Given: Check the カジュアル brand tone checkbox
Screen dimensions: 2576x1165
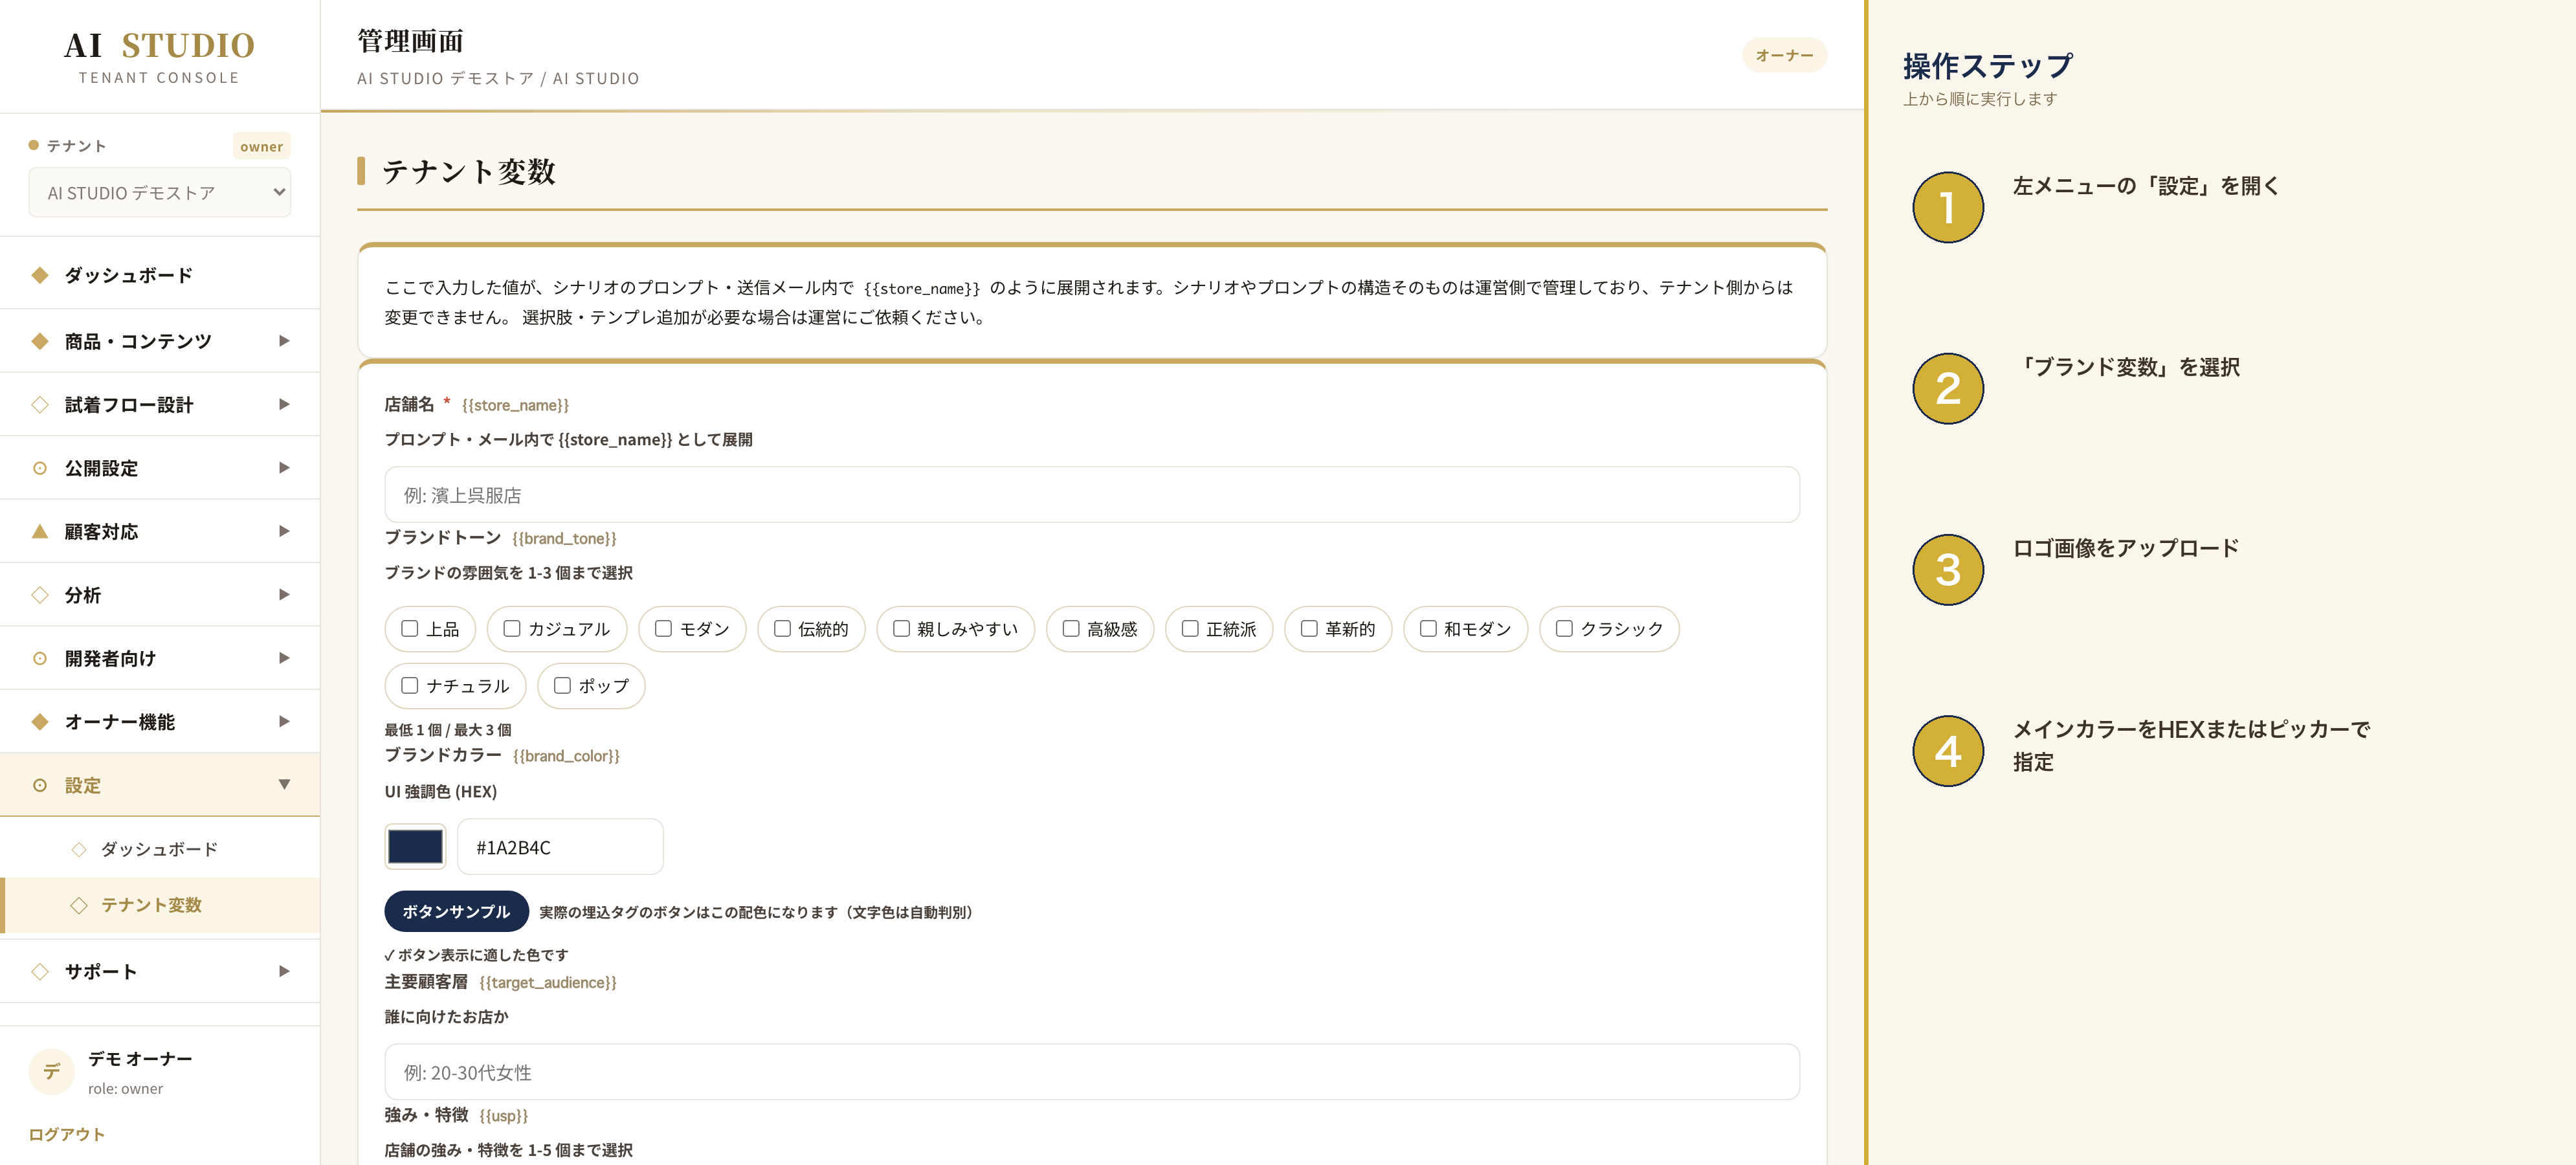Looking at the screenshot, I should tap(512, 628).
